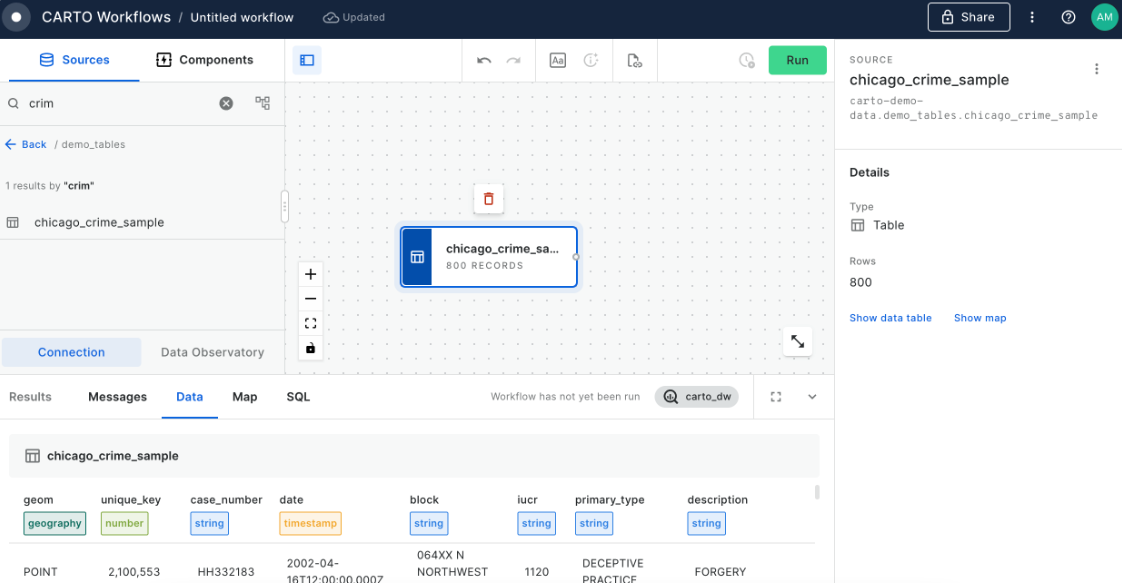1122x583 pixels.
Task: Click the node output connection port
Action: point(576,257)
